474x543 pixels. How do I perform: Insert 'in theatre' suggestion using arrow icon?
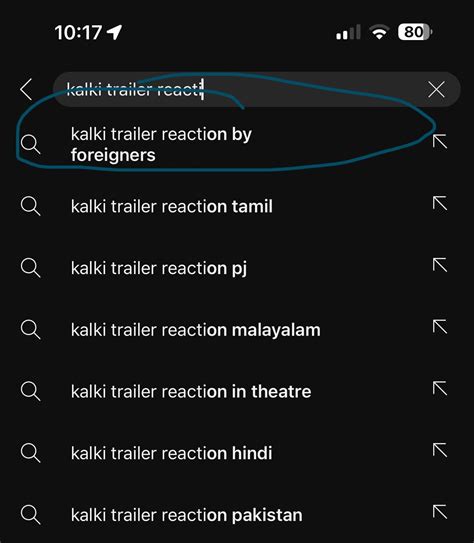tap(440, 388)
